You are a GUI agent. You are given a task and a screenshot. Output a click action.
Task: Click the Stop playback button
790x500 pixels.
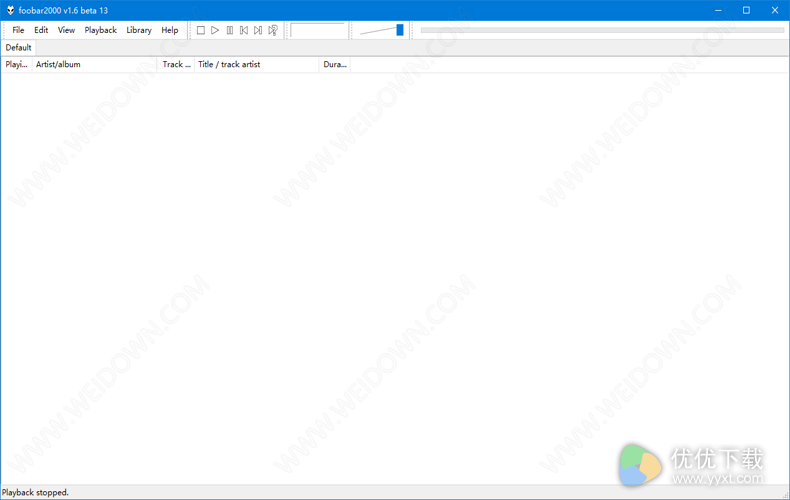pos(201,30)
